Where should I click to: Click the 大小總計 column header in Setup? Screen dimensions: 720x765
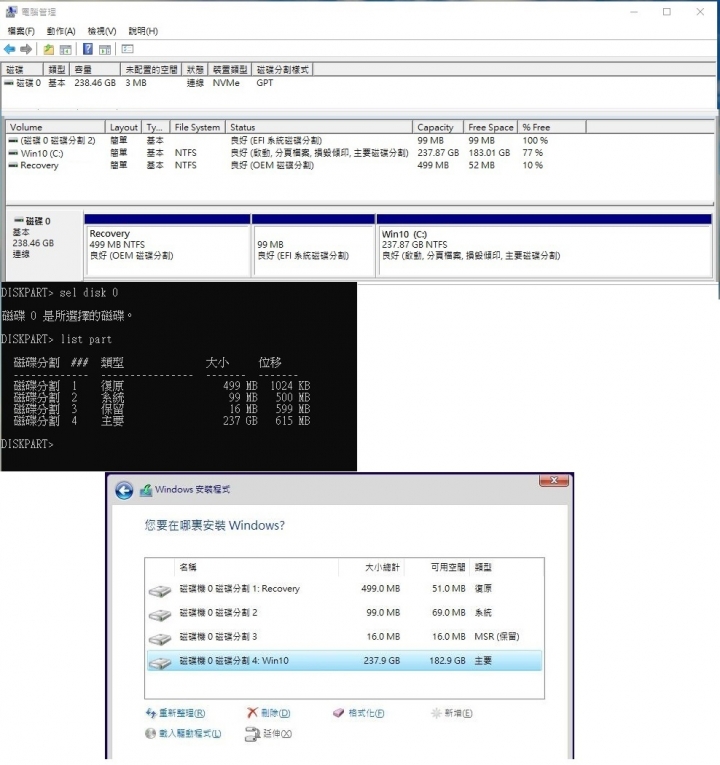click(372, 567)
